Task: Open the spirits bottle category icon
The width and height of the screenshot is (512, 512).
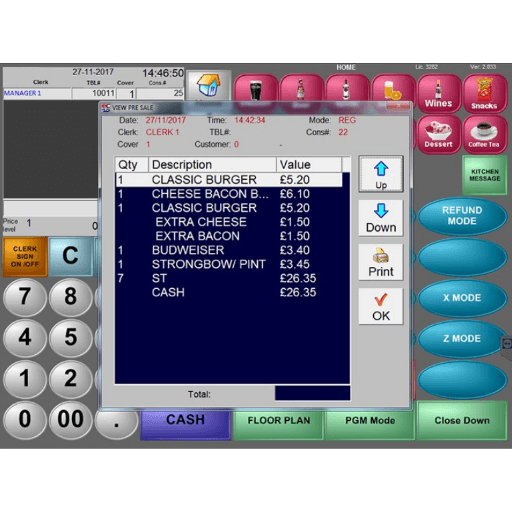Action: pos(347,89)
